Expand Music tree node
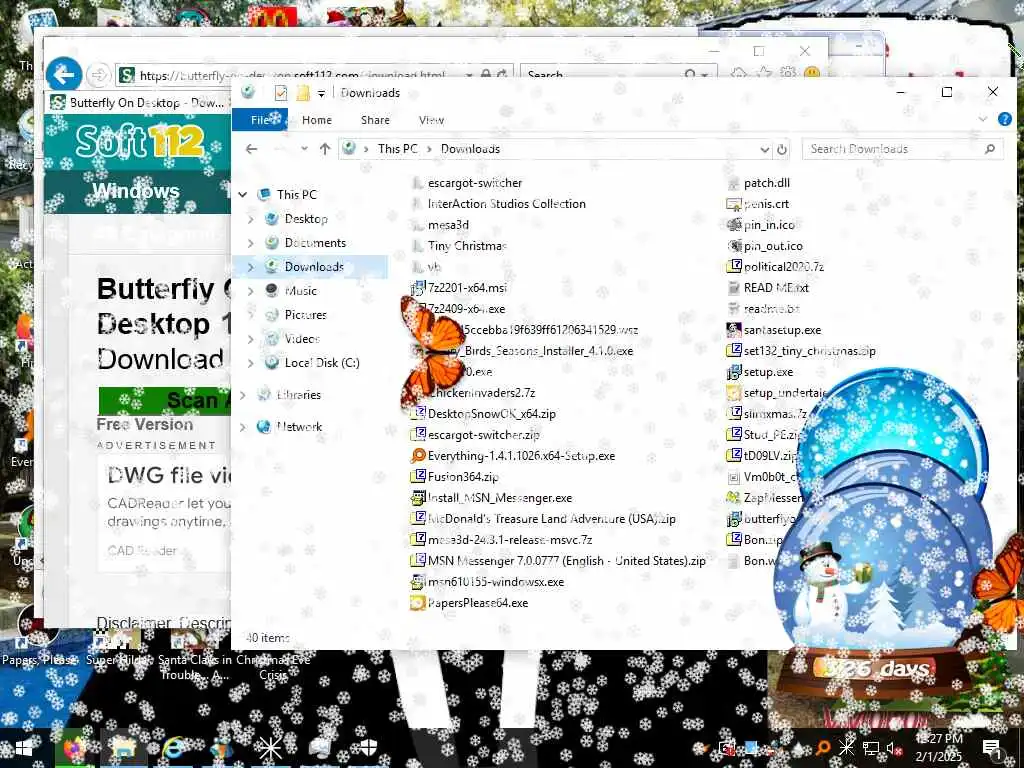The height and width of the screenshot is (768, 1024). point(251,291)
